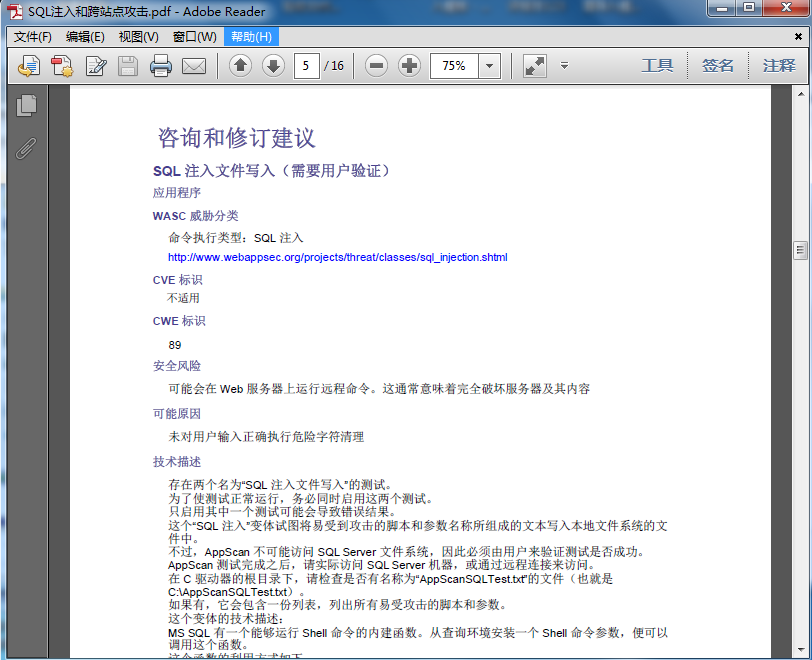Click the 安全风险 section label
This screenshot has height=660, width=812.
pos(177,366)
